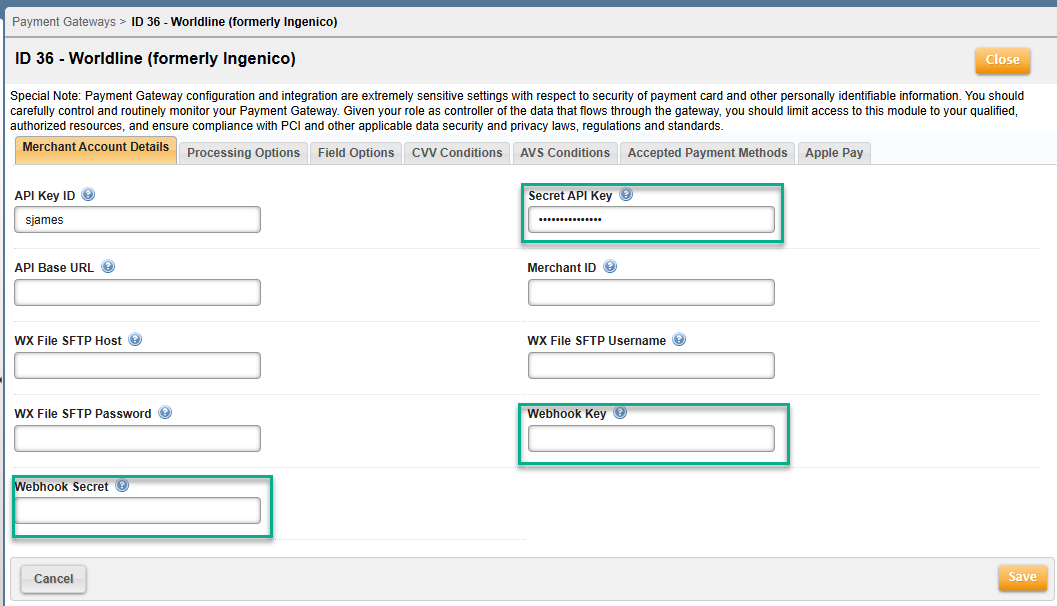Switch to the Apple Pay tab
The image size is (1057, 606).
(834, 153)
